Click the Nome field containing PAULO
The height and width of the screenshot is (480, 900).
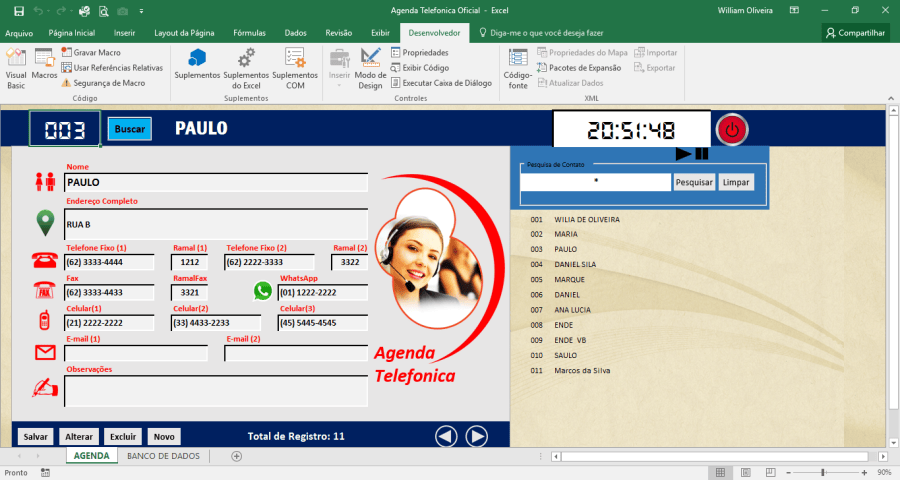click(x=216, y=183)
